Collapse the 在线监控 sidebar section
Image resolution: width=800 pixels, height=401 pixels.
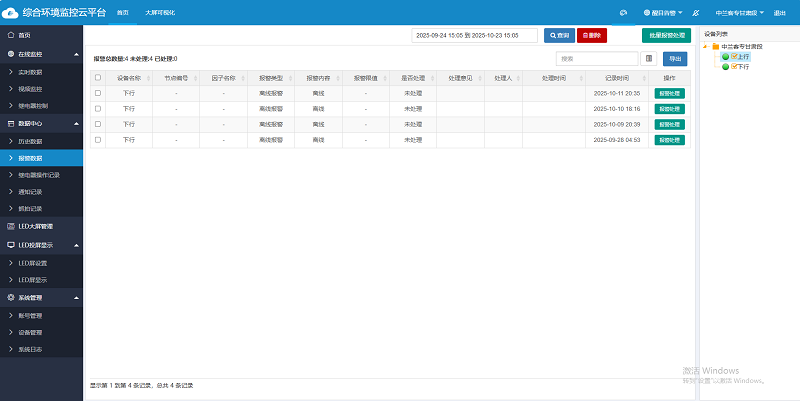click(x=76, y=53)
